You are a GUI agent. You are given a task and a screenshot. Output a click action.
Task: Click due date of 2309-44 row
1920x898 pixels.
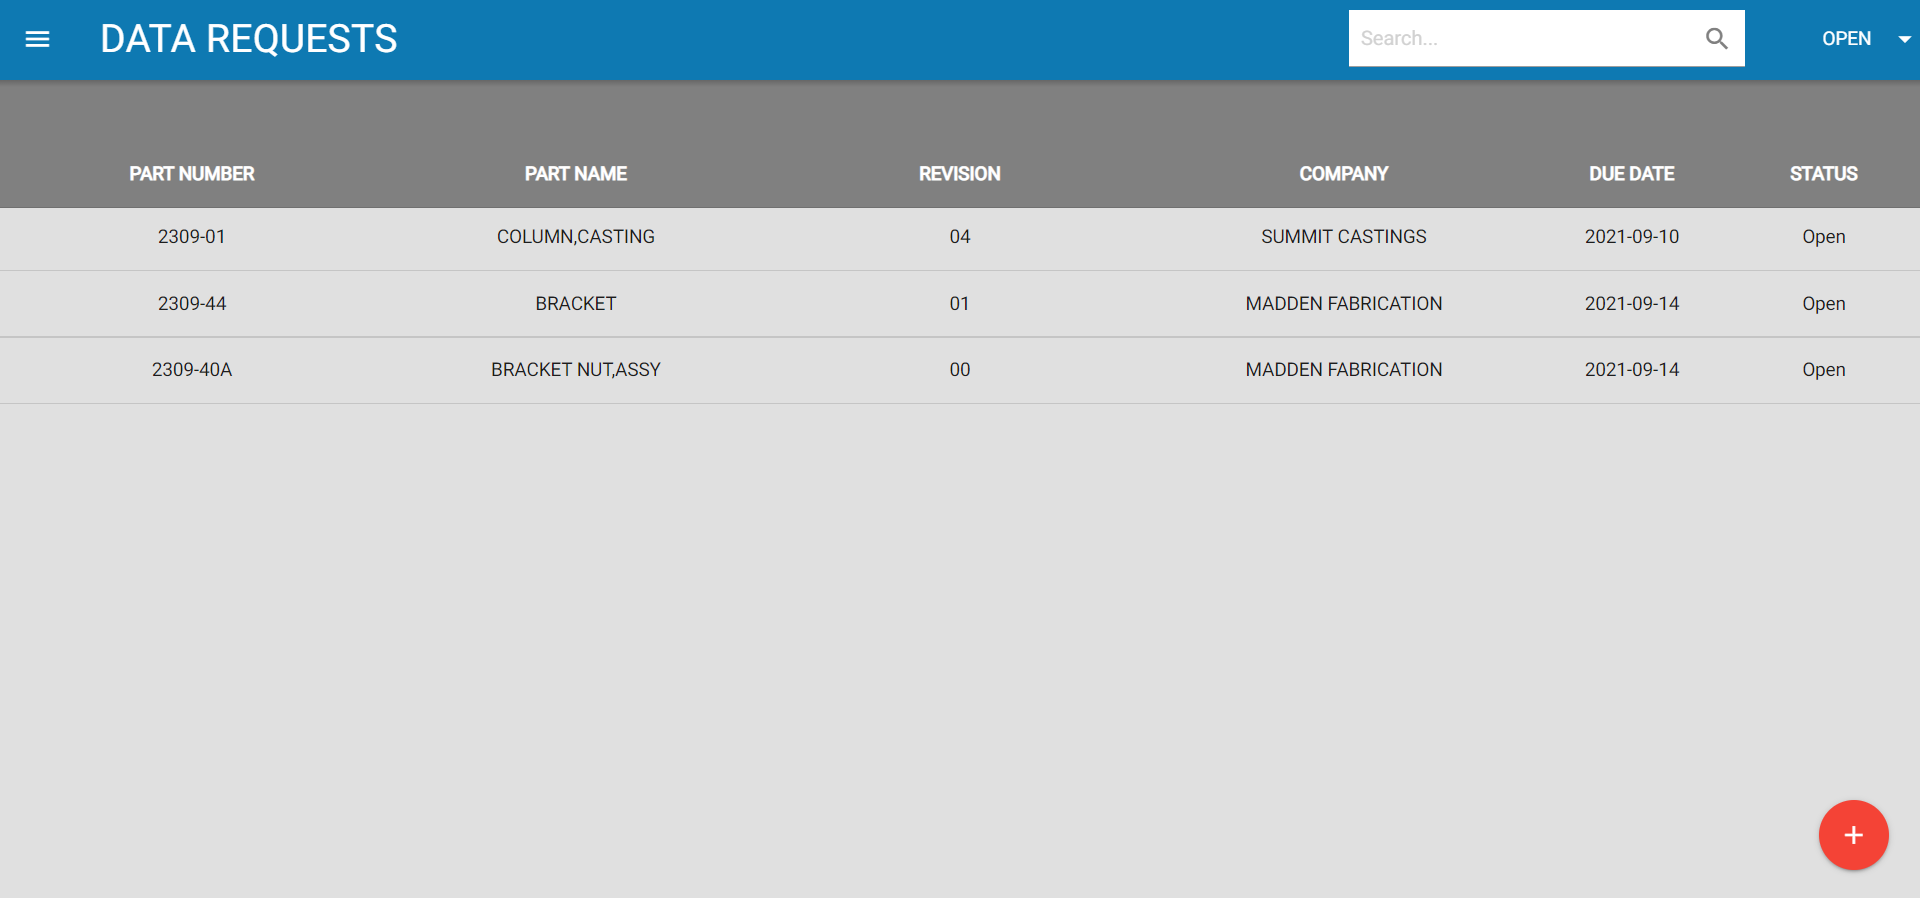[1632, 304]
